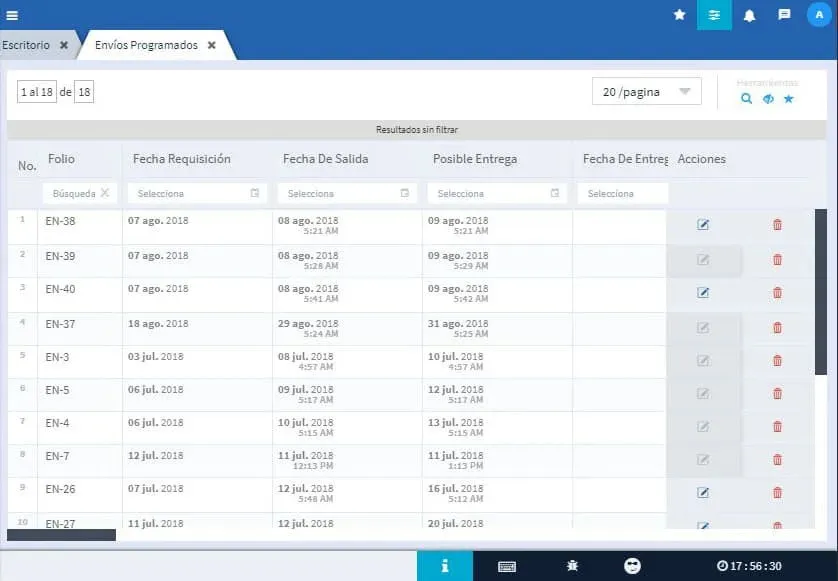
Task: Click the bug report icon
Action: (572, 566)
